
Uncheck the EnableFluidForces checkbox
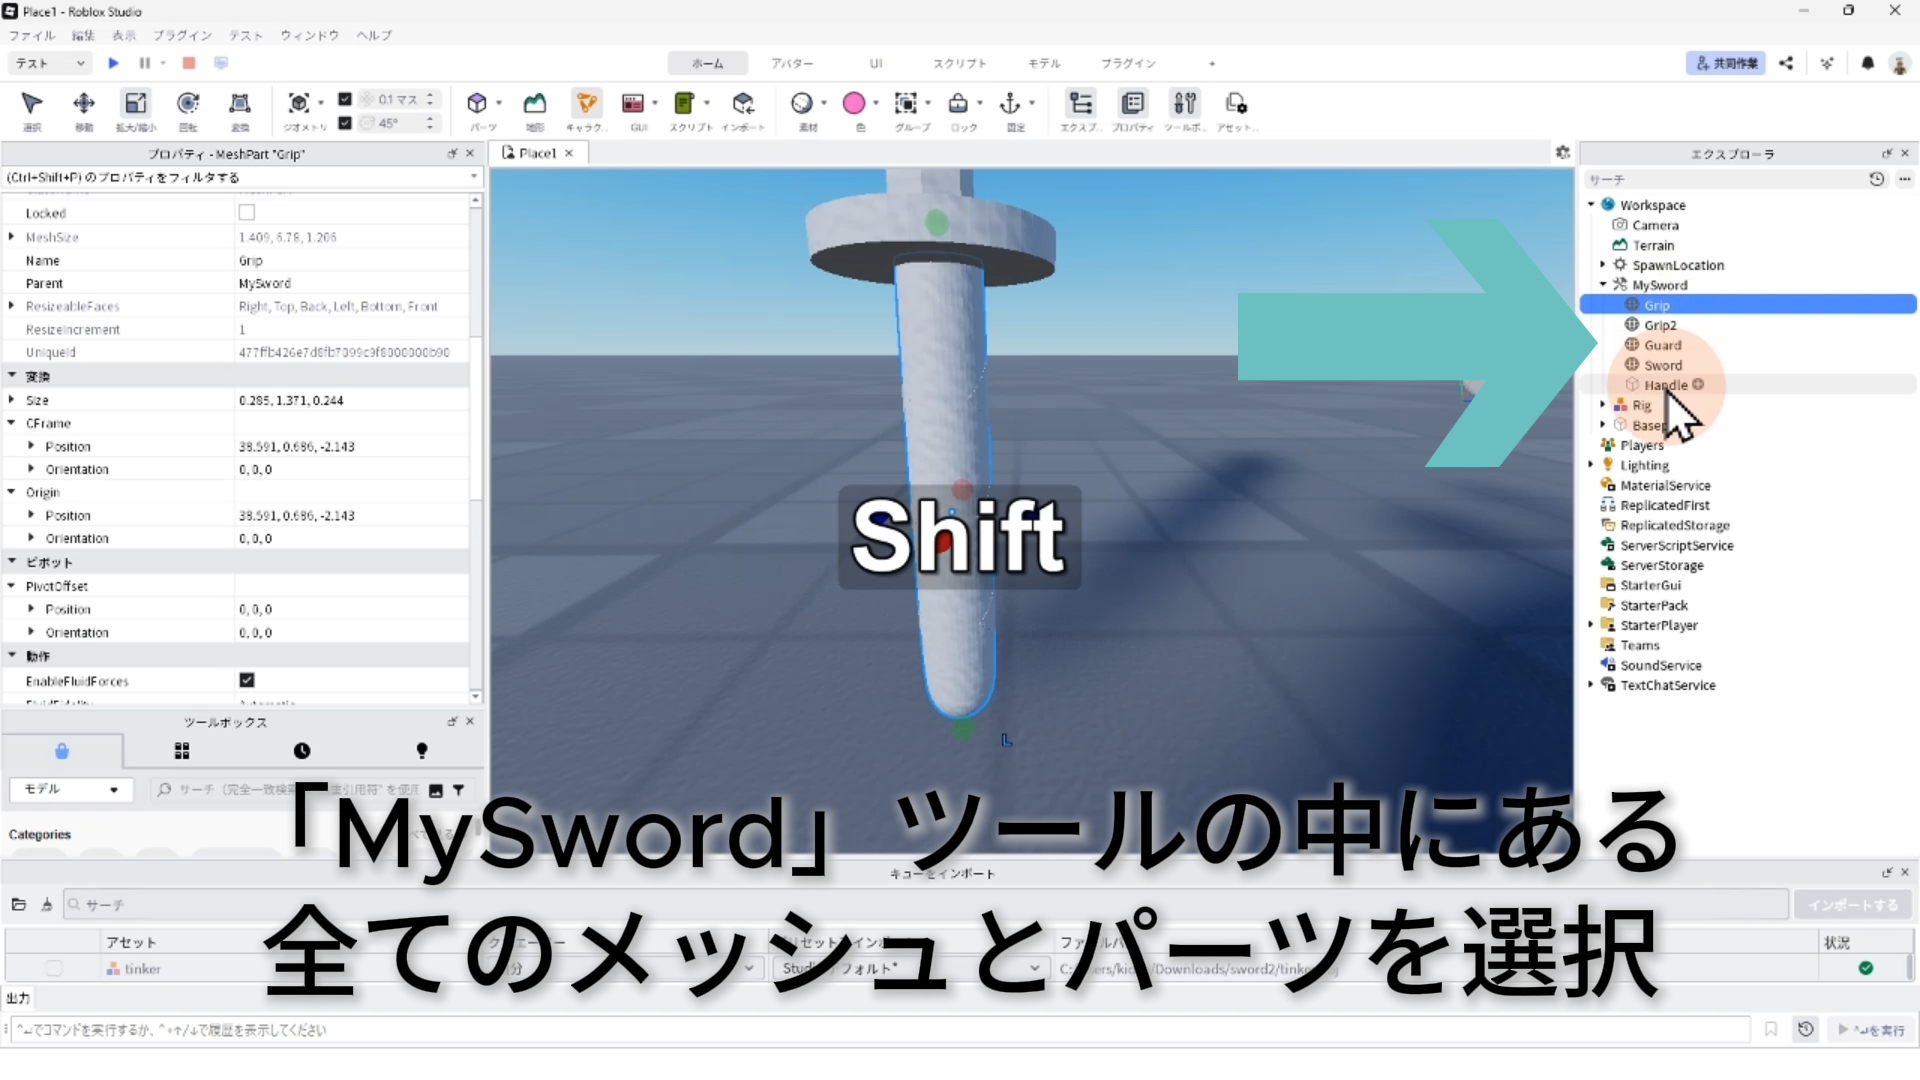tap(247, 681)
